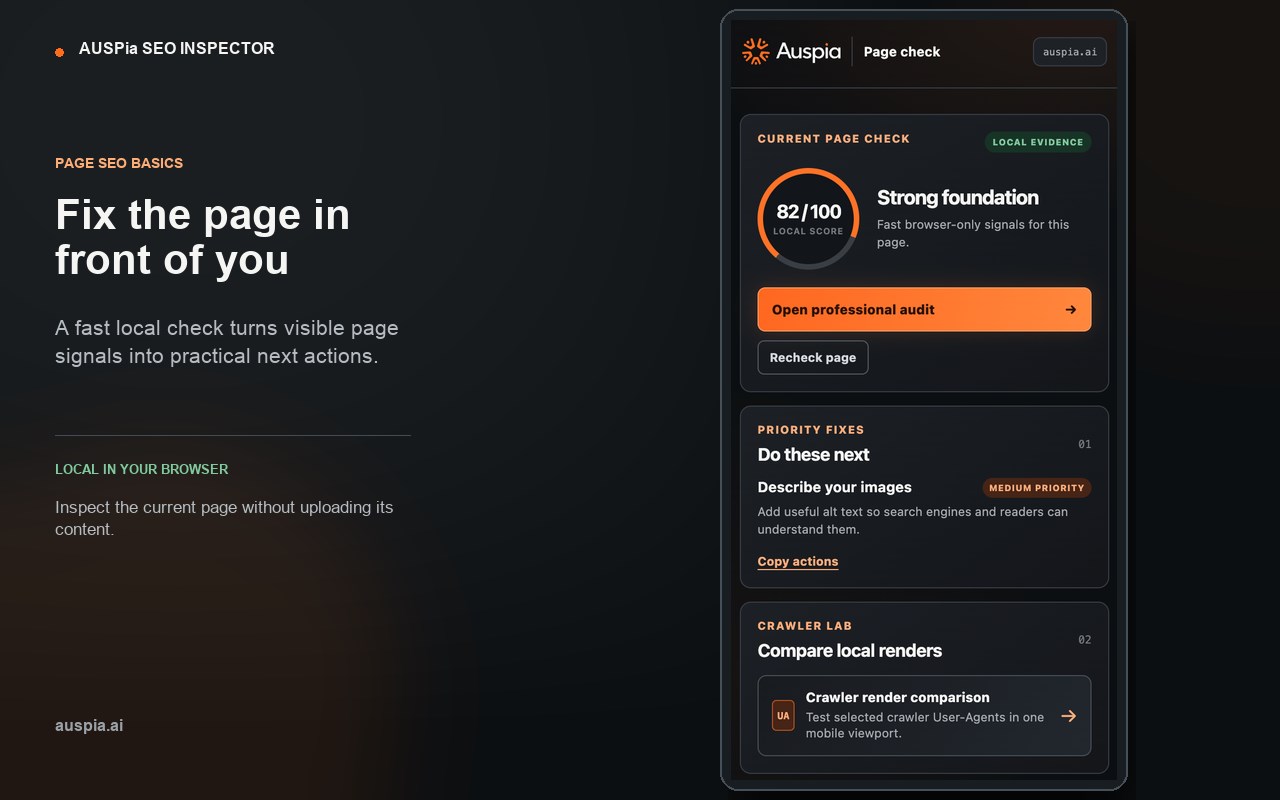This screenshot has height=800, width=1280.
Task: Click the Compare local renders heading
Action: point(850,651)
